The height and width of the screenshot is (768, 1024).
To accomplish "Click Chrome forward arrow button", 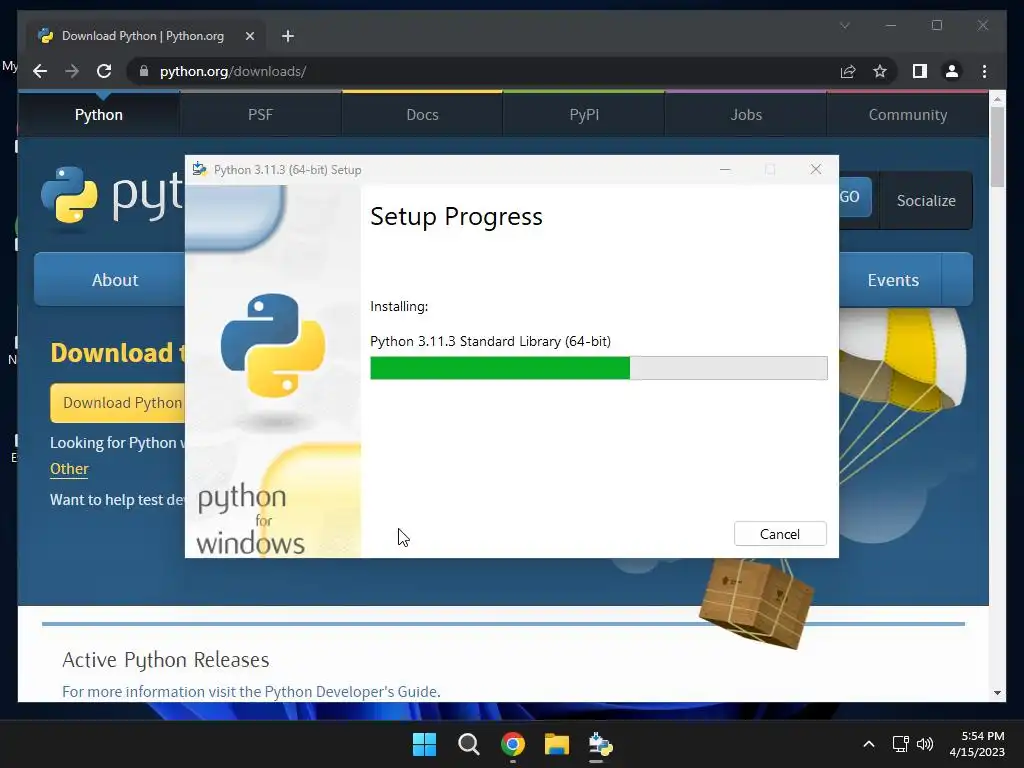I will [72, 71].
